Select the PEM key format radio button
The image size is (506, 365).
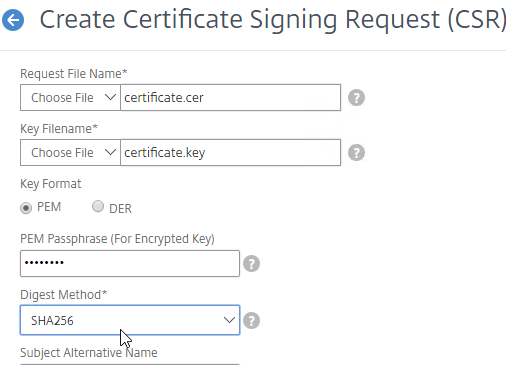tap(26, 208)
